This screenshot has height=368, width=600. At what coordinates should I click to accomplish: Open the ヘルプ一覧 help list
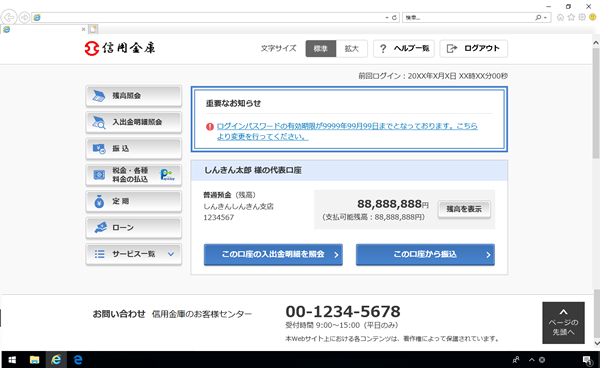point(404,49)
